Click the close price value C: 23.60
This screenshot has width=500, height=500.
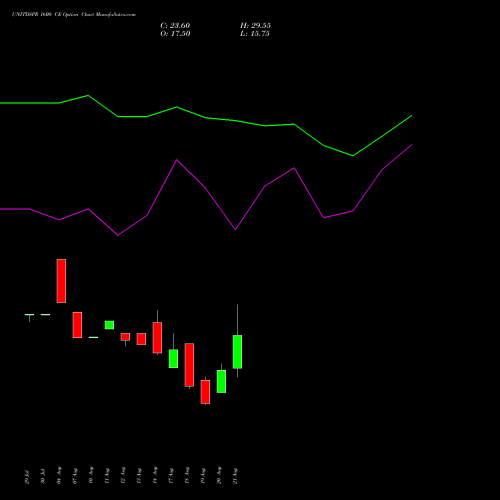pos(175,26)
